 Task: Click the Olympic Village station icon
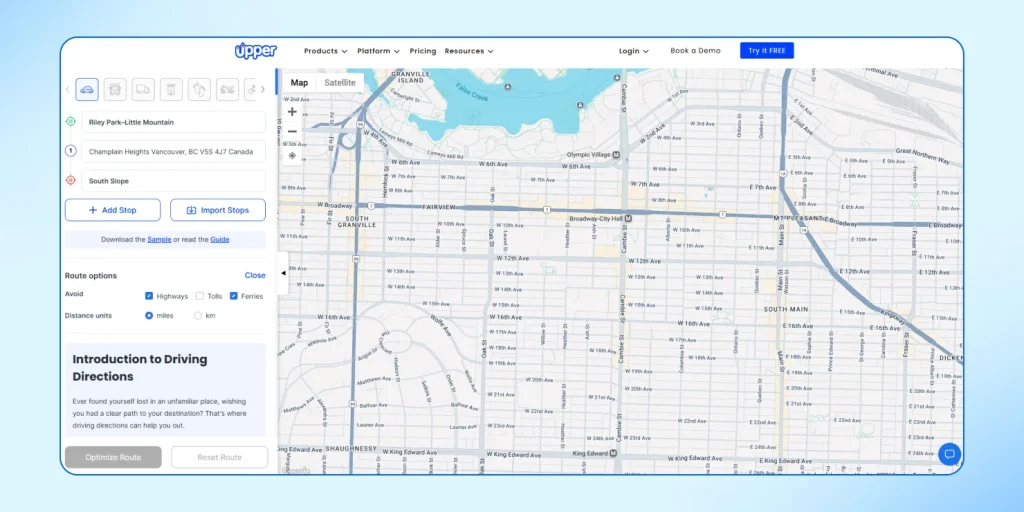[615, 155]
